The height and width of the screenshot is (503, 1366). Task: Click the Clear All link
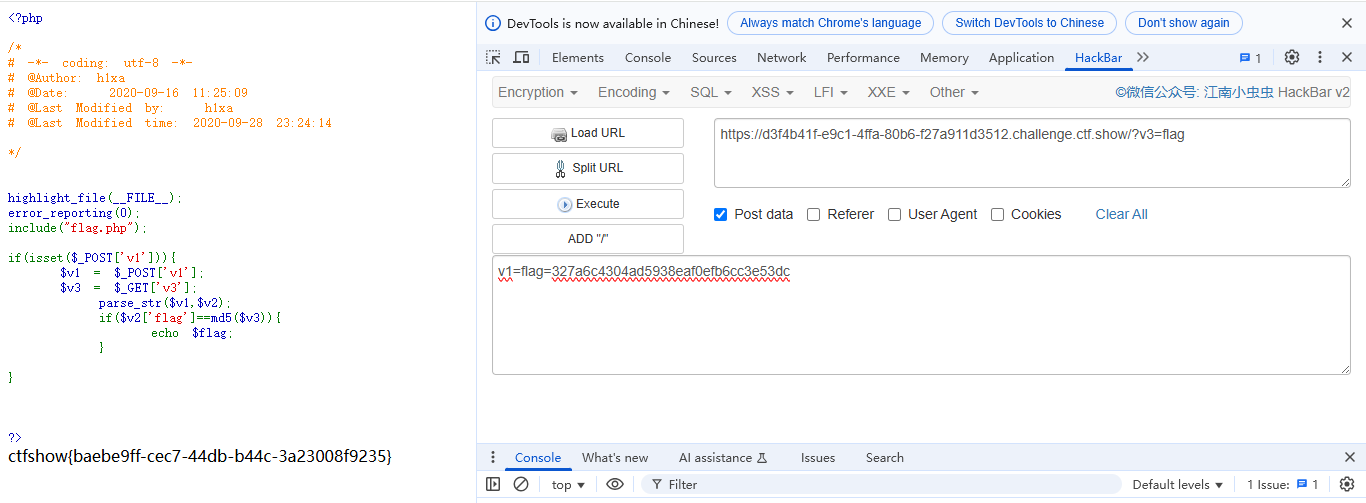pyautogui.click(x=1121, y=214)
